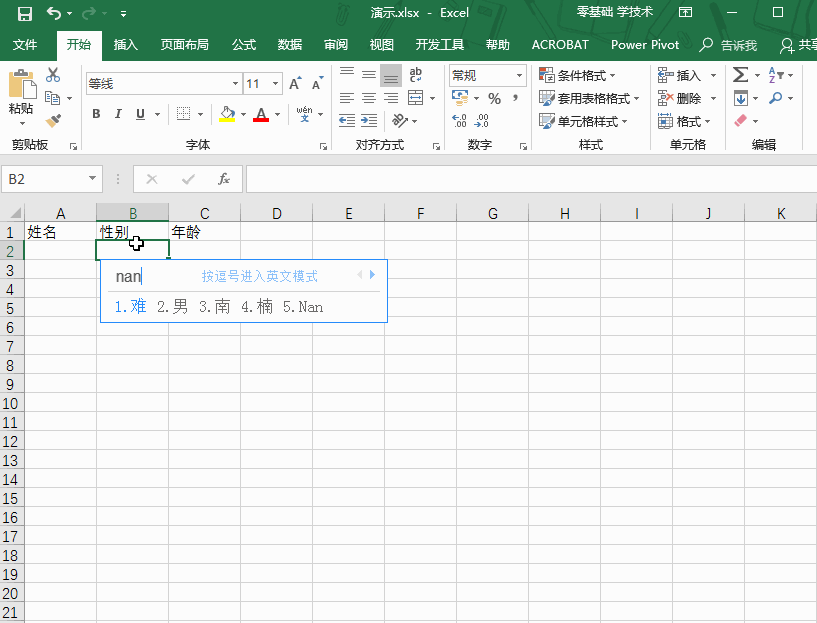
Task: Open Find and Select magnifier
Action: click(x=775, y=97)
